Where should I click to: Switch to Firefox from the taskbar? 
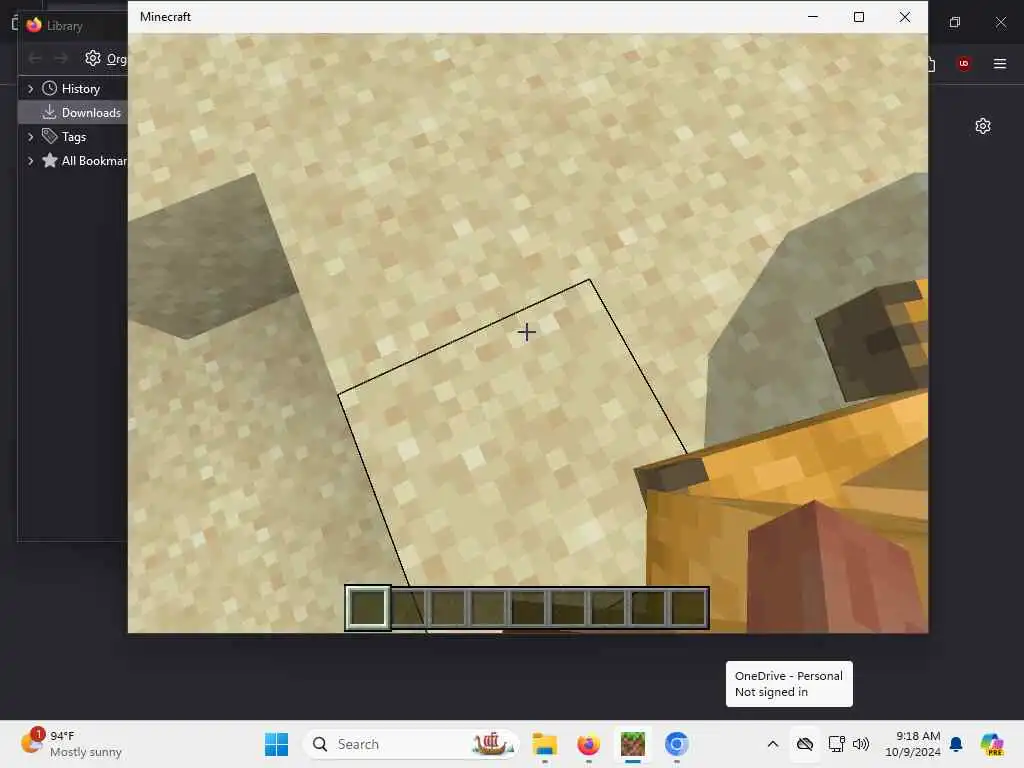click(x=588, y=744)
